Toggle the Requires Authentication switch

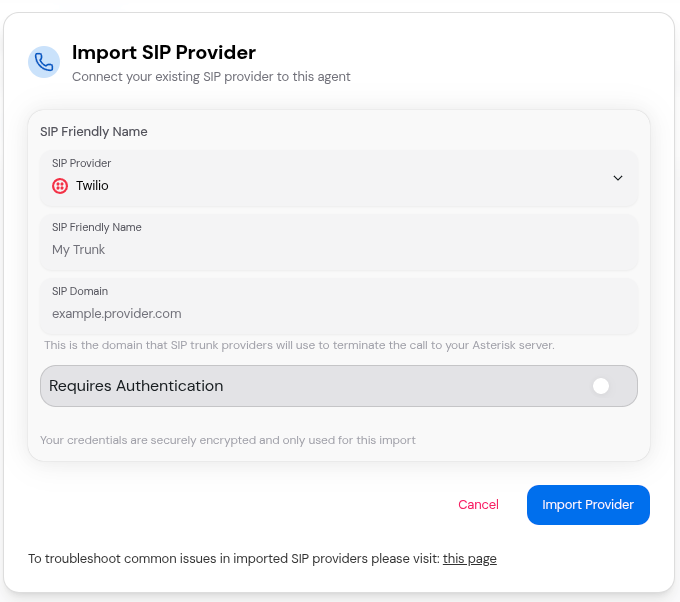click(x=602, y=386)
